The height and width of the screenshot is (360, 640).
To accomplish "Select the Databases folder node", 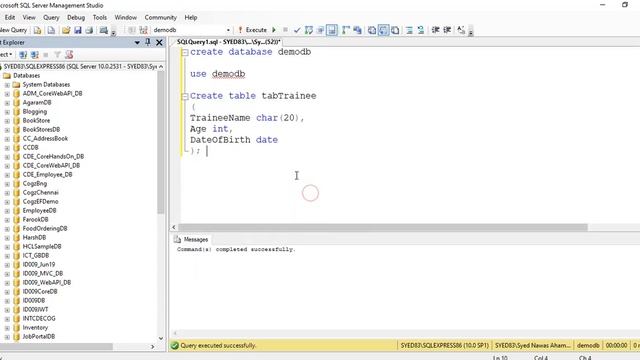I will pos(27,76).
